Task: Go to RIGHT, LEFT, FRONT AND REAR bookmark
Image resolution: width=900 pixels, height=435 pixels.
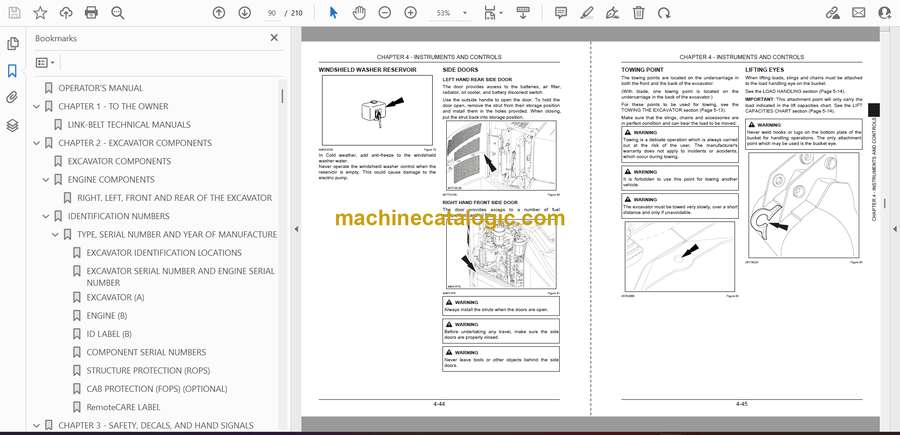Action: coord(174,198)
